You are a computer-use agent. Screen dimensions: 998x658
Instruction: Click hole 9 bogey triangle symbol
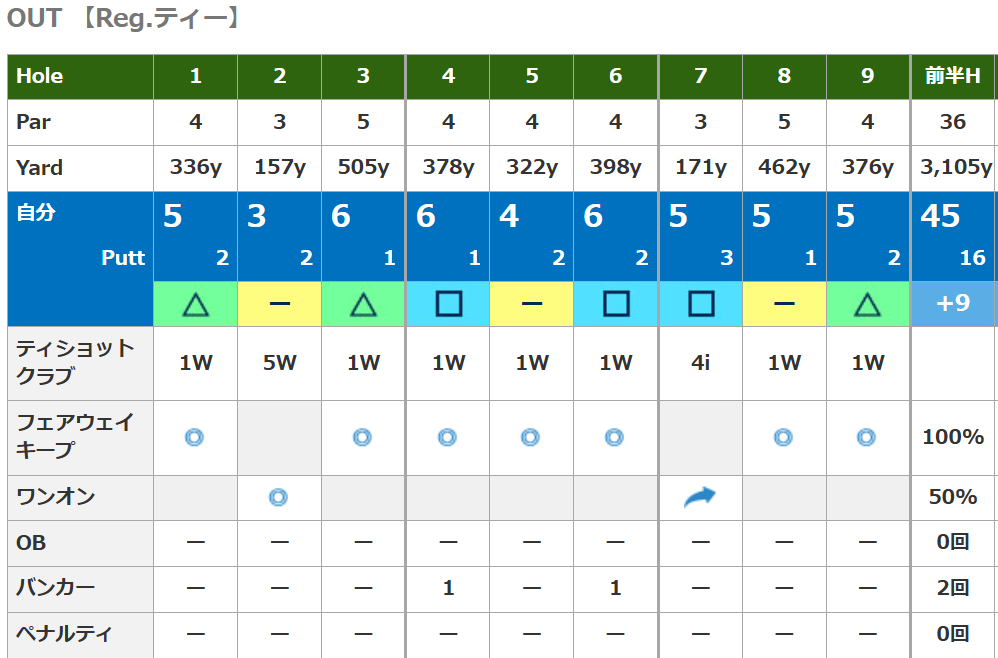[867, 303]
